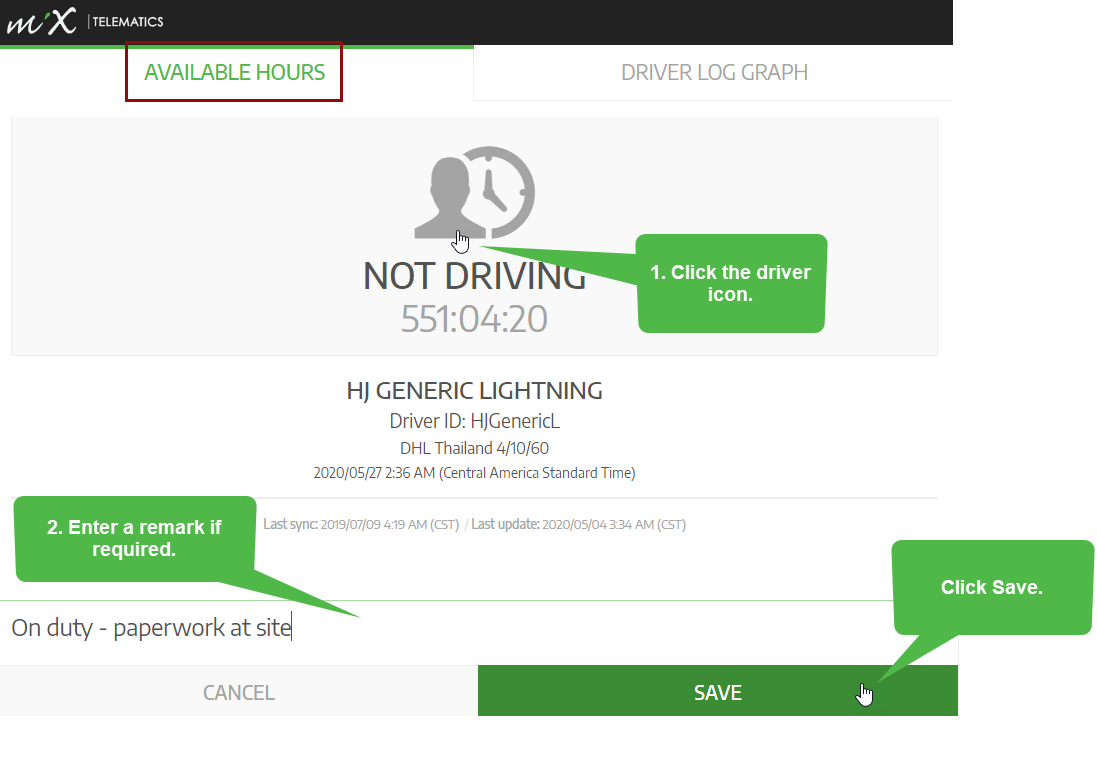Select the 551:04:20 timer value
Image resolution: width=1097 pixels, height=760 pixels.
click(x=474, y=319)
